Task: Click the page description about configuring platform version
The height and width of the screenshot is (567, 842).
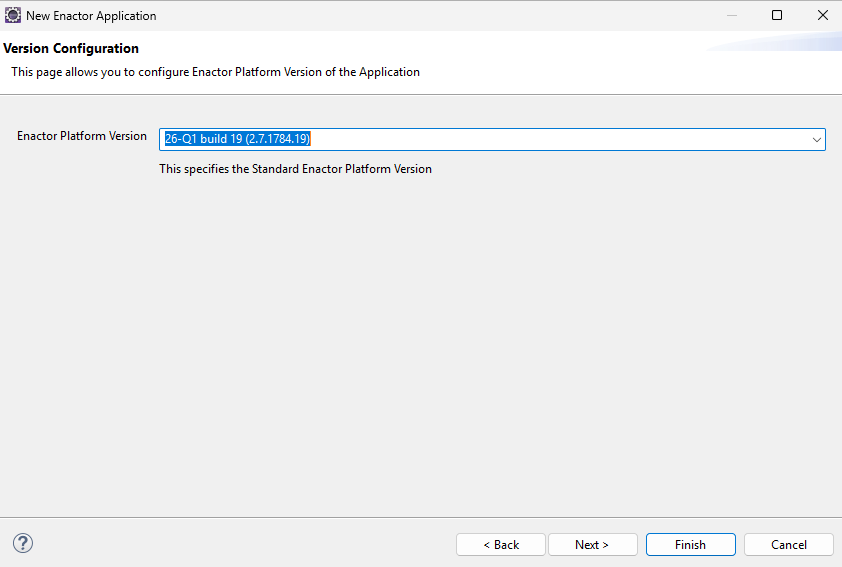Action: [x=215, y=72]
